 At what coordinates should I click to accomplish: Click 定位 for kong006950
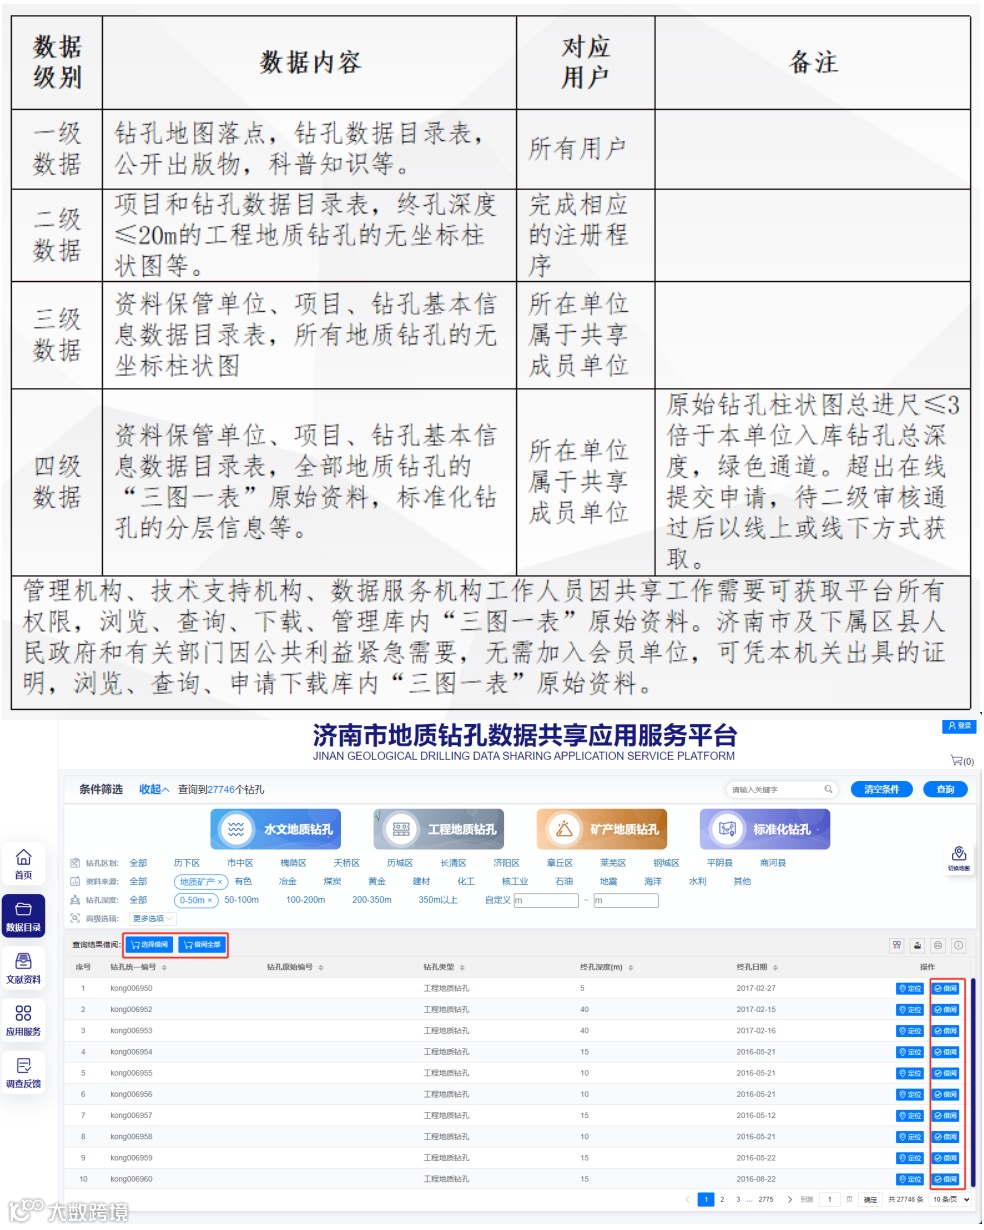pyautogui.click(x=910, y=988)
